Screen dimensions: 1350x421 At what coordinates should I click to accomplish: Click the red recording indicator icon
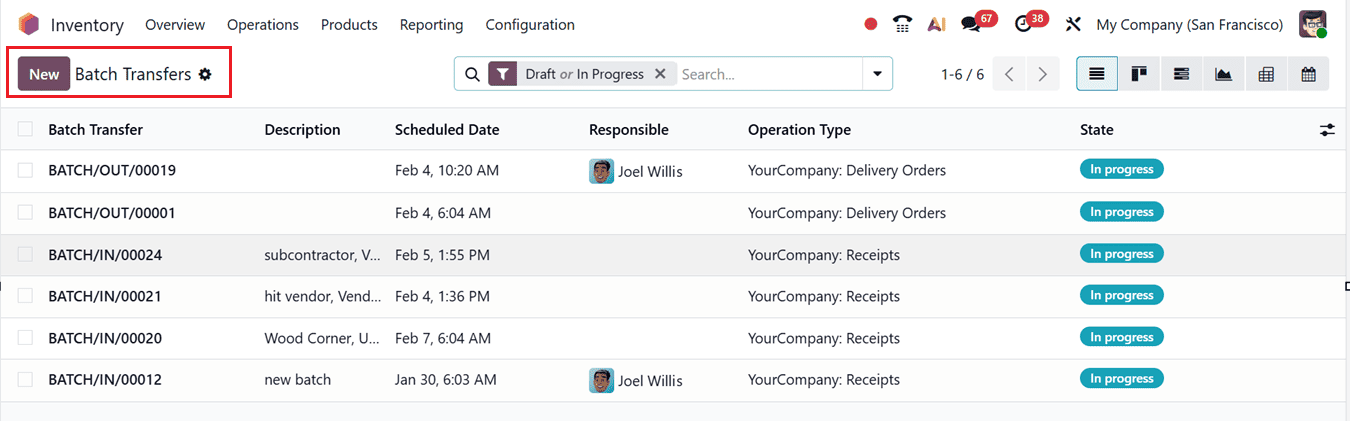[x=870, y=24]
